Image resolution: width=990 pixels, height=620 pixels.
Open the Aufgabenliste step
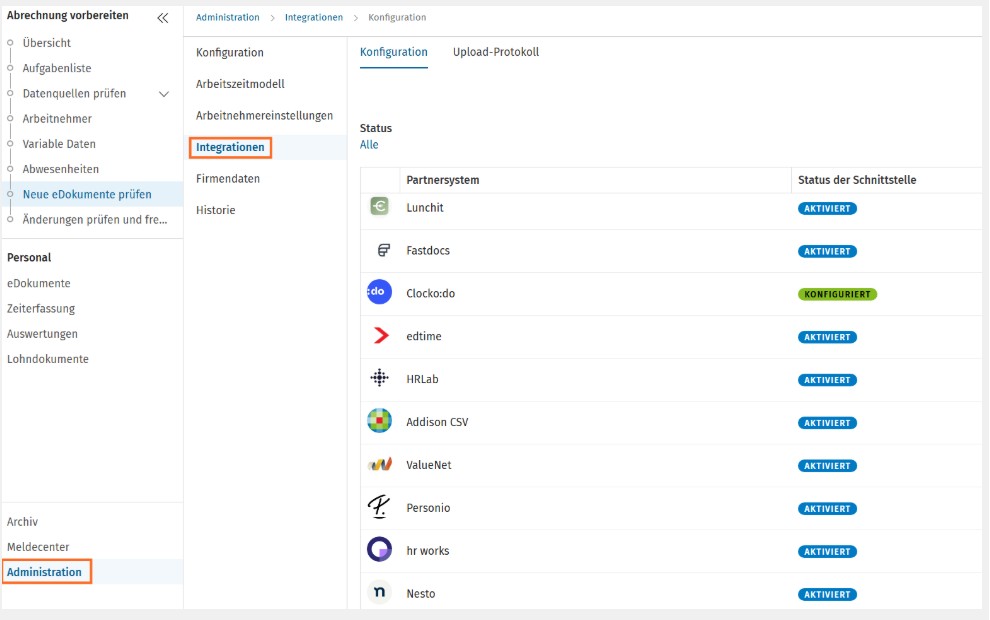[57, 68]
